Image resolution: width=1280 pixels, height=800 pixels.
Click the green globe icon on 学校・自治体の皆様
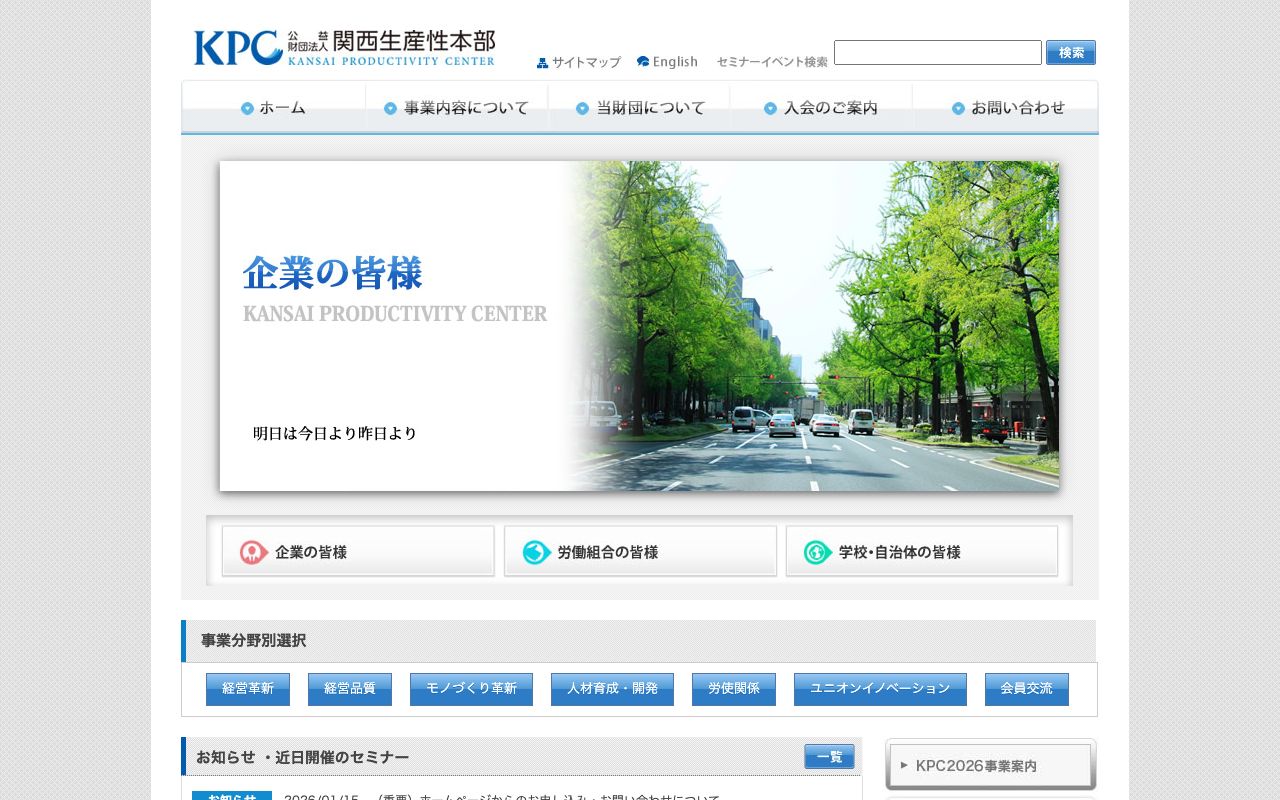pos(816,551)
